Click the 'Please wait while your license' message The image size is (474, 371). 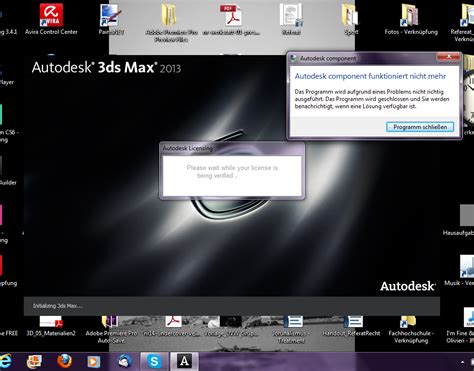pyautogui.click(x=232, y=171)
